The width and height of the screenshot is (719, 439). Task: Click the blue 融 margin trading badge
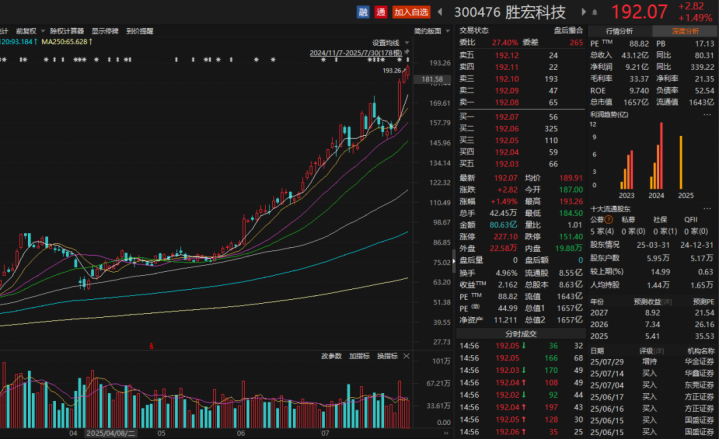[x=363, y=12]
